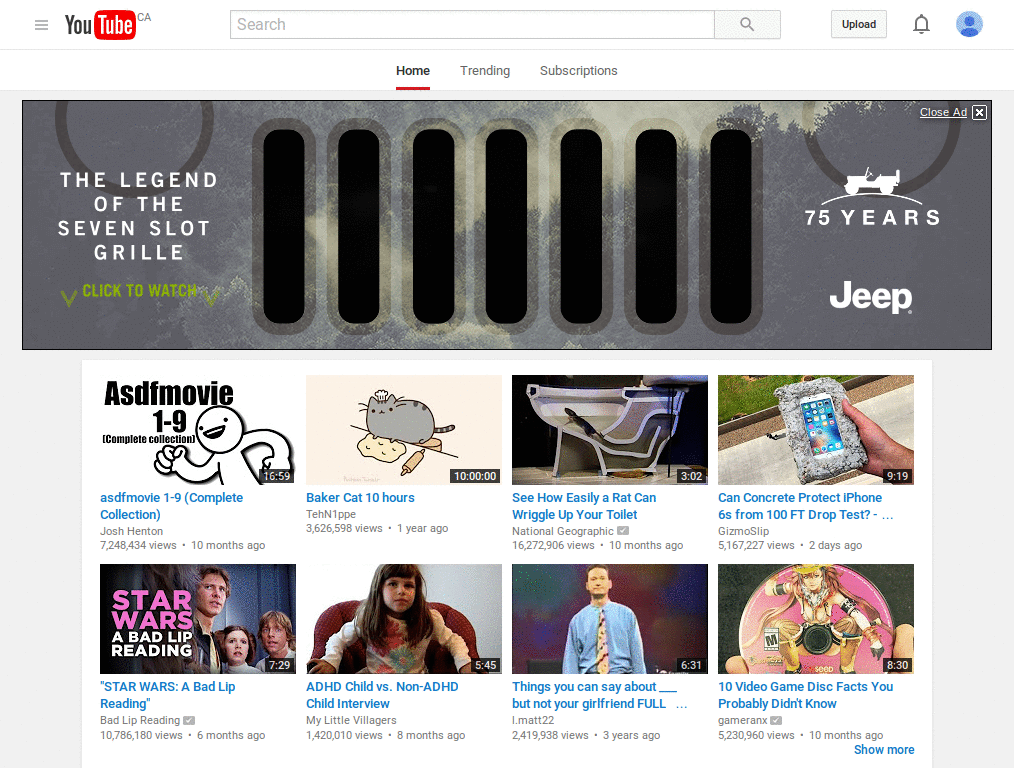Click the 9:19 duration badge
This screenshot has width=1024, height=768.
[x=897, y=476]
